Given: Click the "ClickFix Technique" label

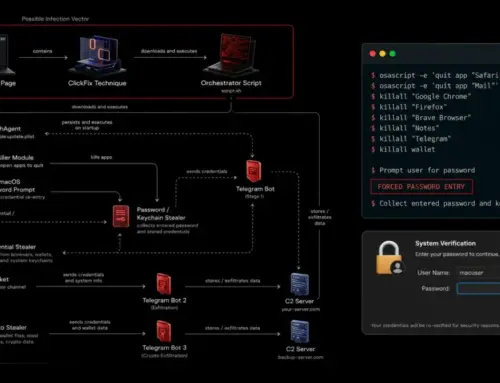Looking at the screenshot, I should [97, 83].
